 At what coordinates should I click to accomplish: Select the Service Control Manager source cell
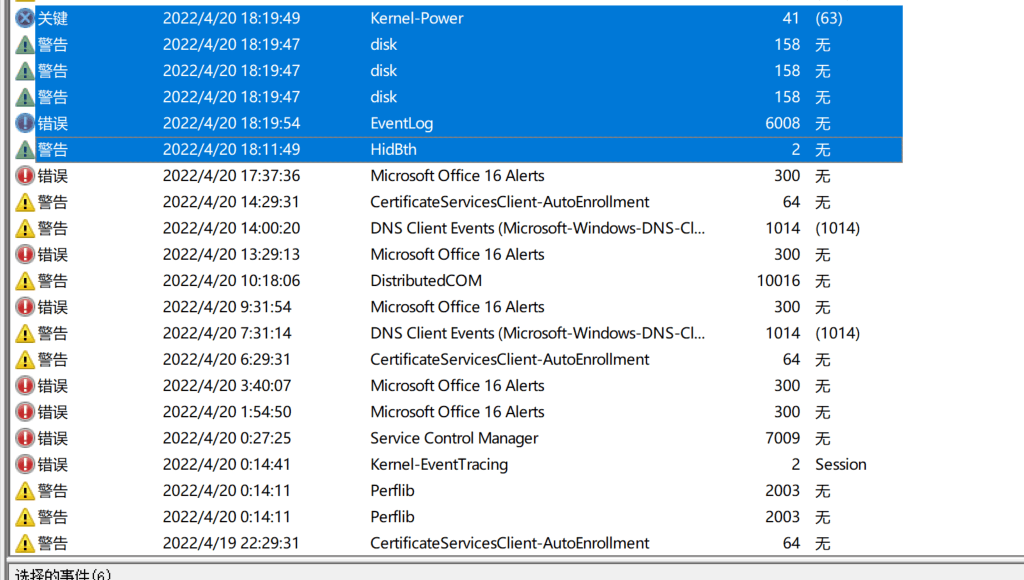(454, 438)
